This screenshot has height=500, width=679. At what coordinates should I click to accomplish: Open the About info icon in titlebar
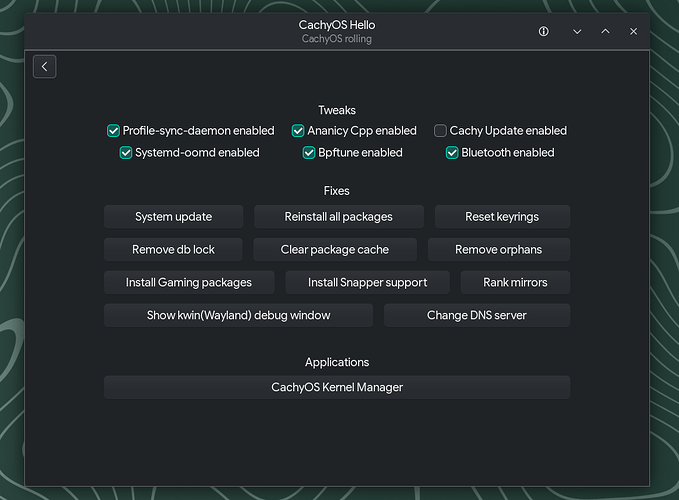pos(544,32)
